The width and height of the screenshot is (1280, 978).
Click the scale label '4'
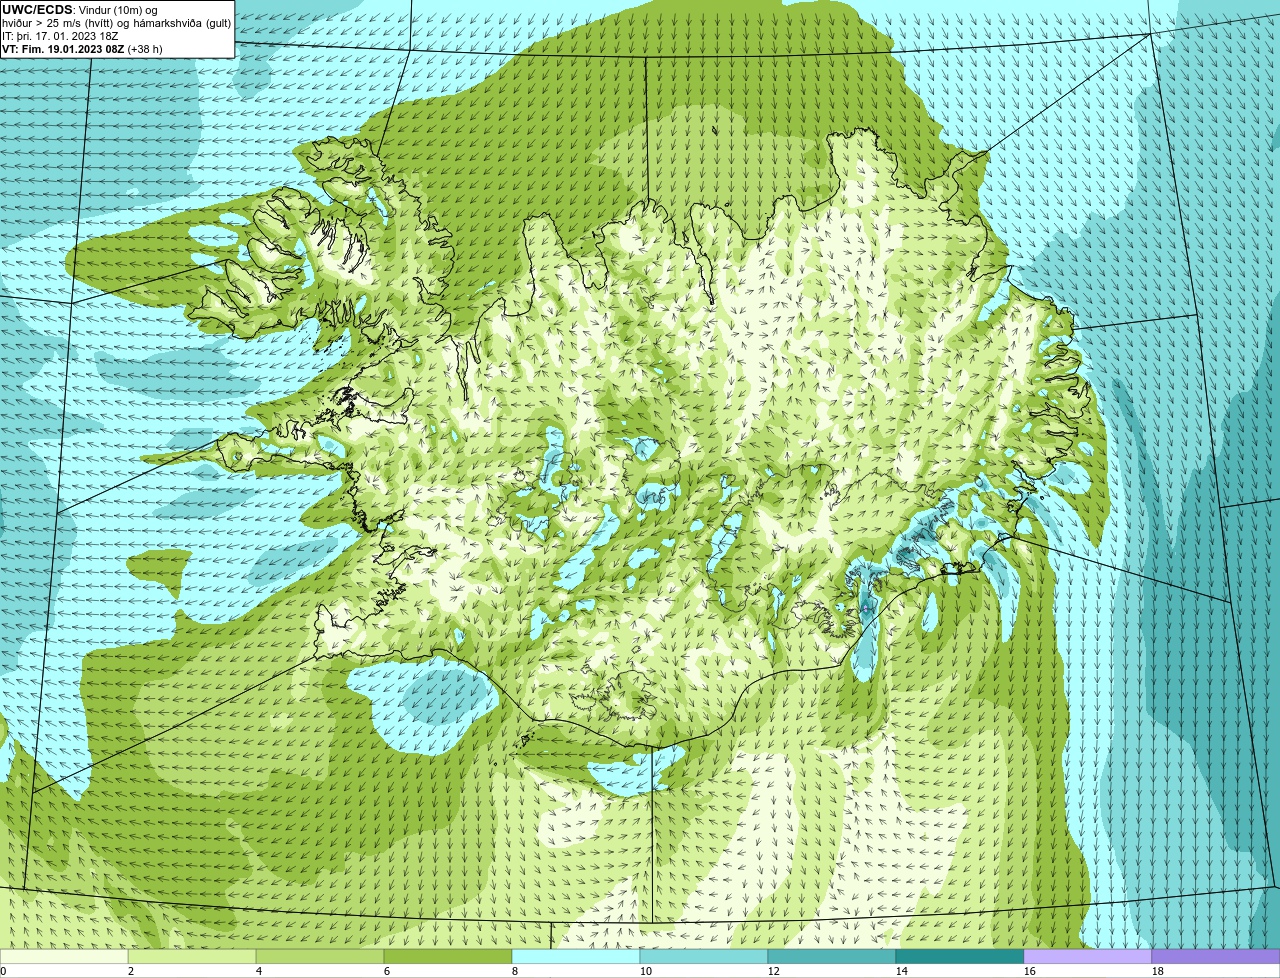259,971
